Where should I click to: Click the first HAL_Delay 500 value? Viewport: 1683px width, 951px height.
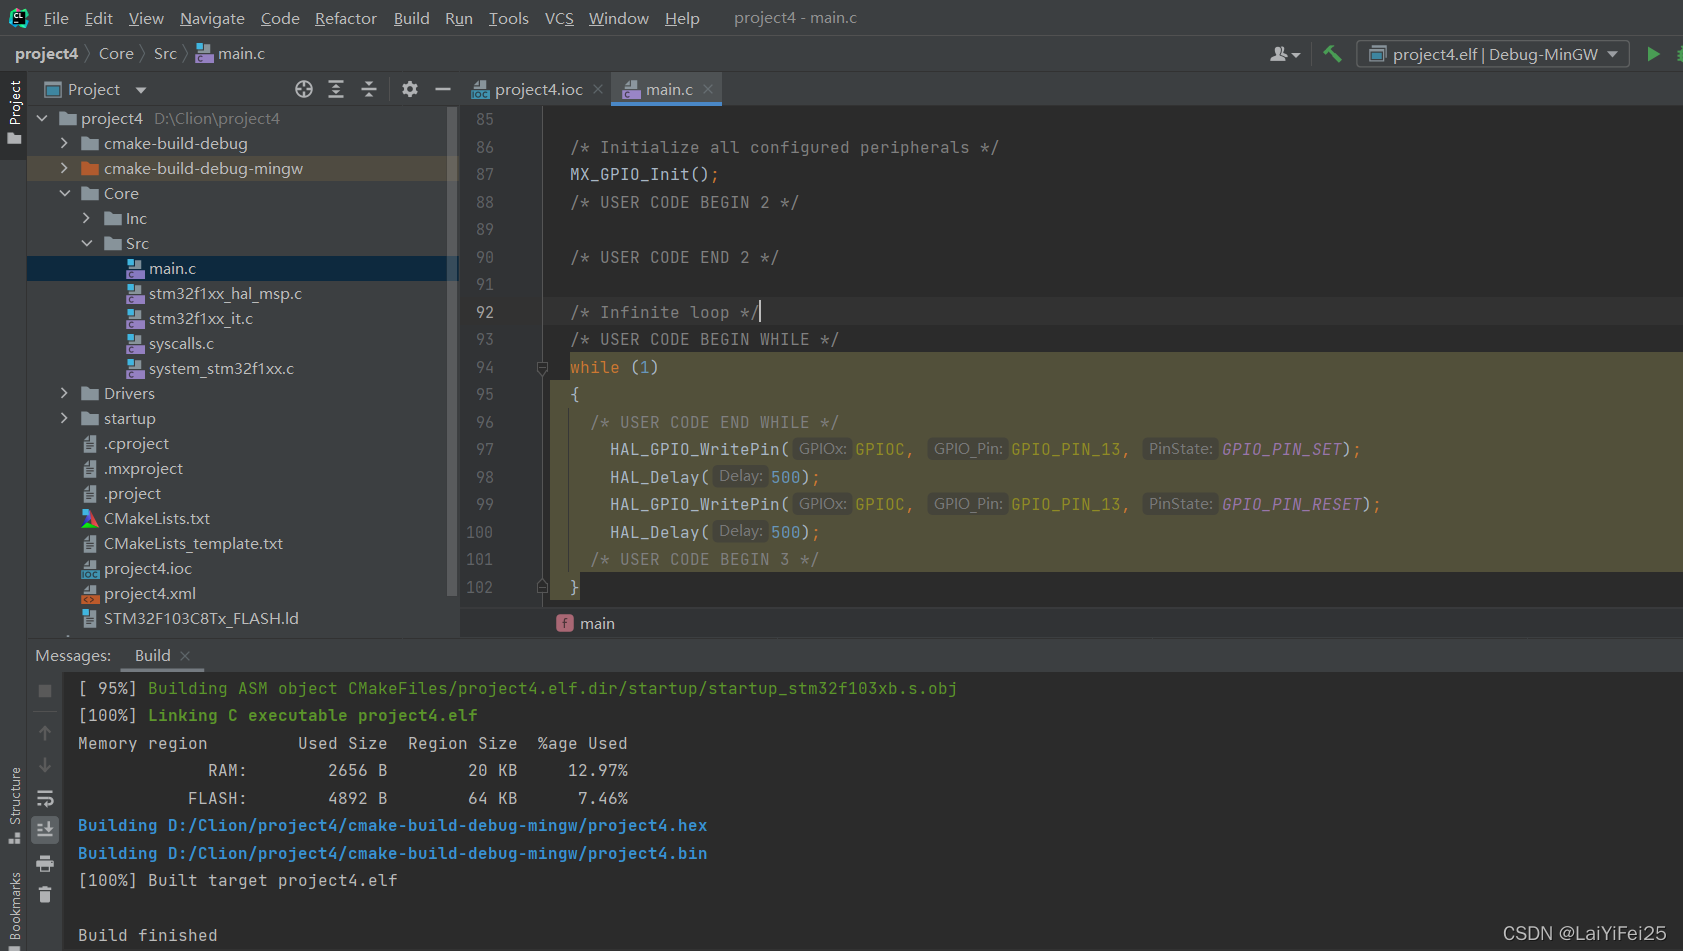pyautogui.click(x=786, y=477)
